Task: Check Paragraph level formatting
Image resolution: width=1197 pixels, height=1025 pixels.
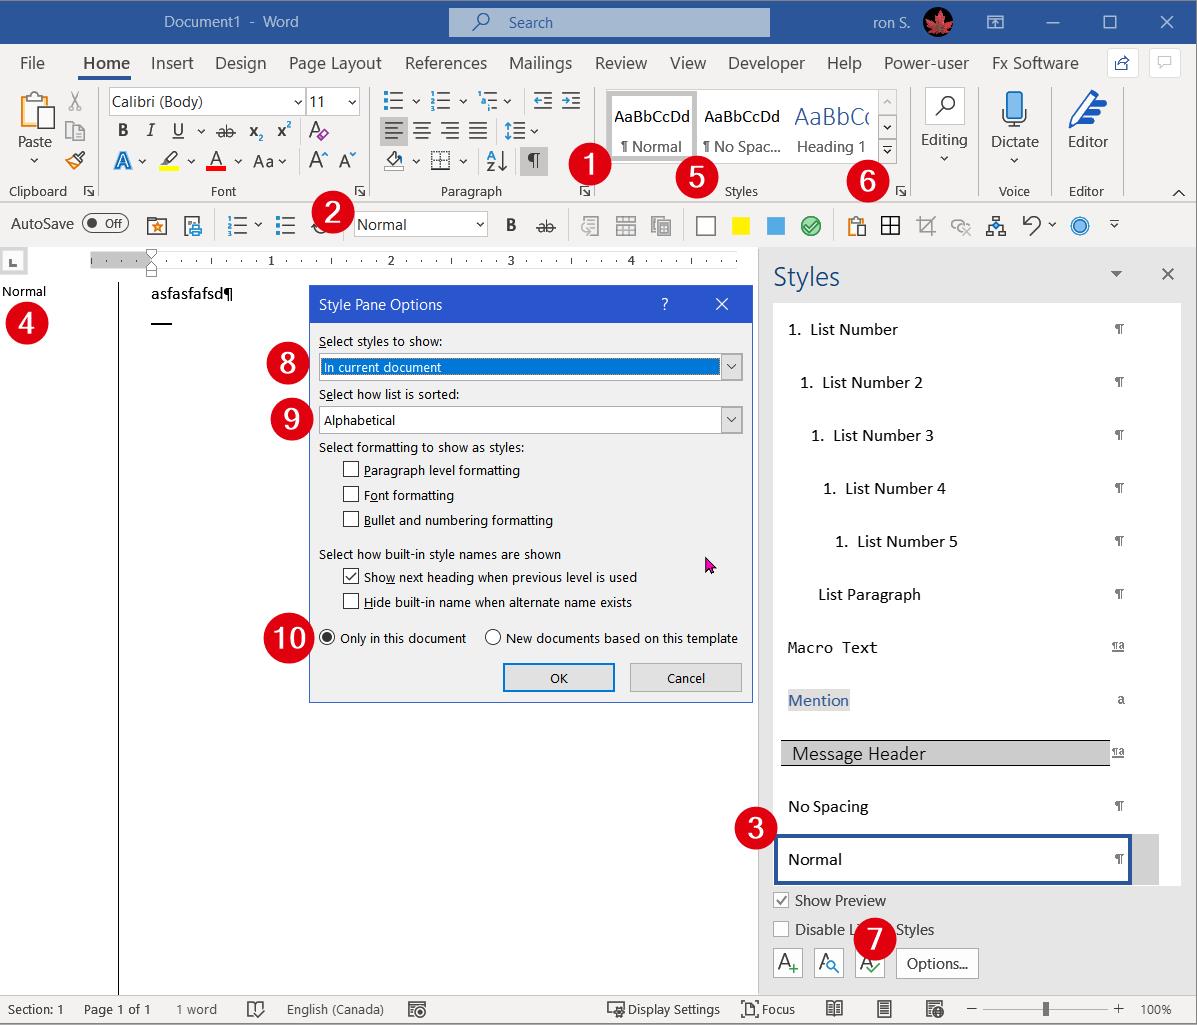Action: tap(351, 469)
